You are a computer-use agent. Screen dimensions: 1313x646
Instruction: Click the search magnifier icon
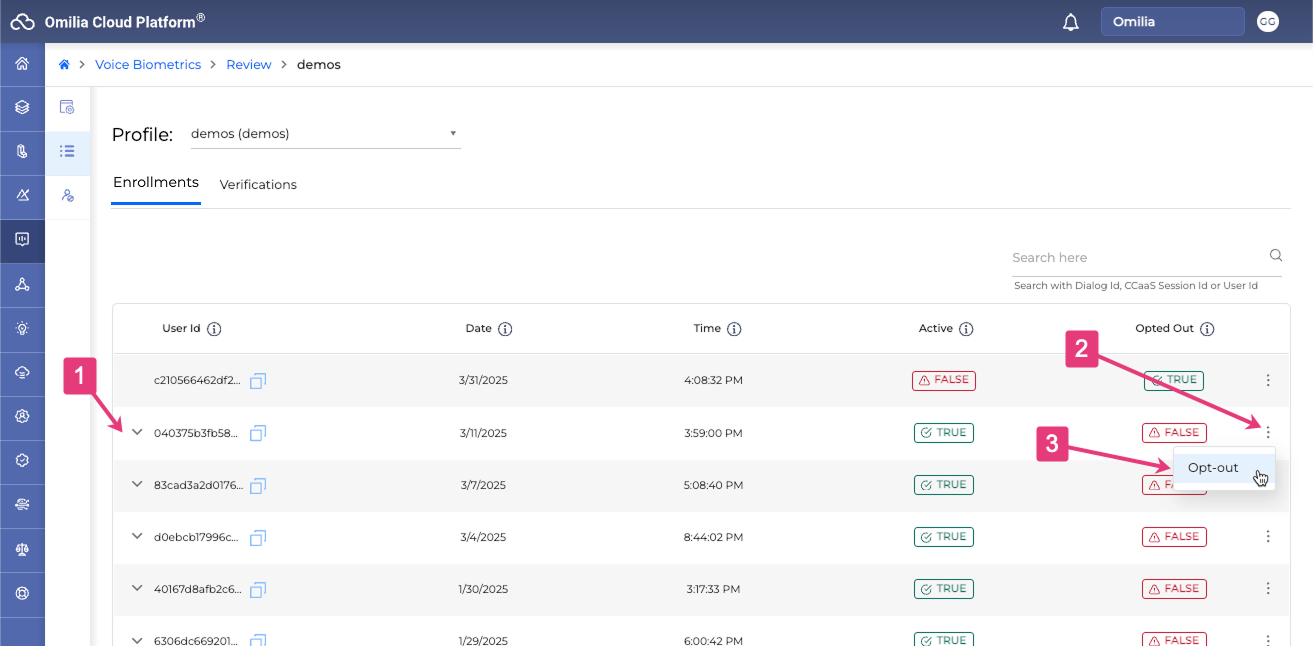(x=1275, y=255)
